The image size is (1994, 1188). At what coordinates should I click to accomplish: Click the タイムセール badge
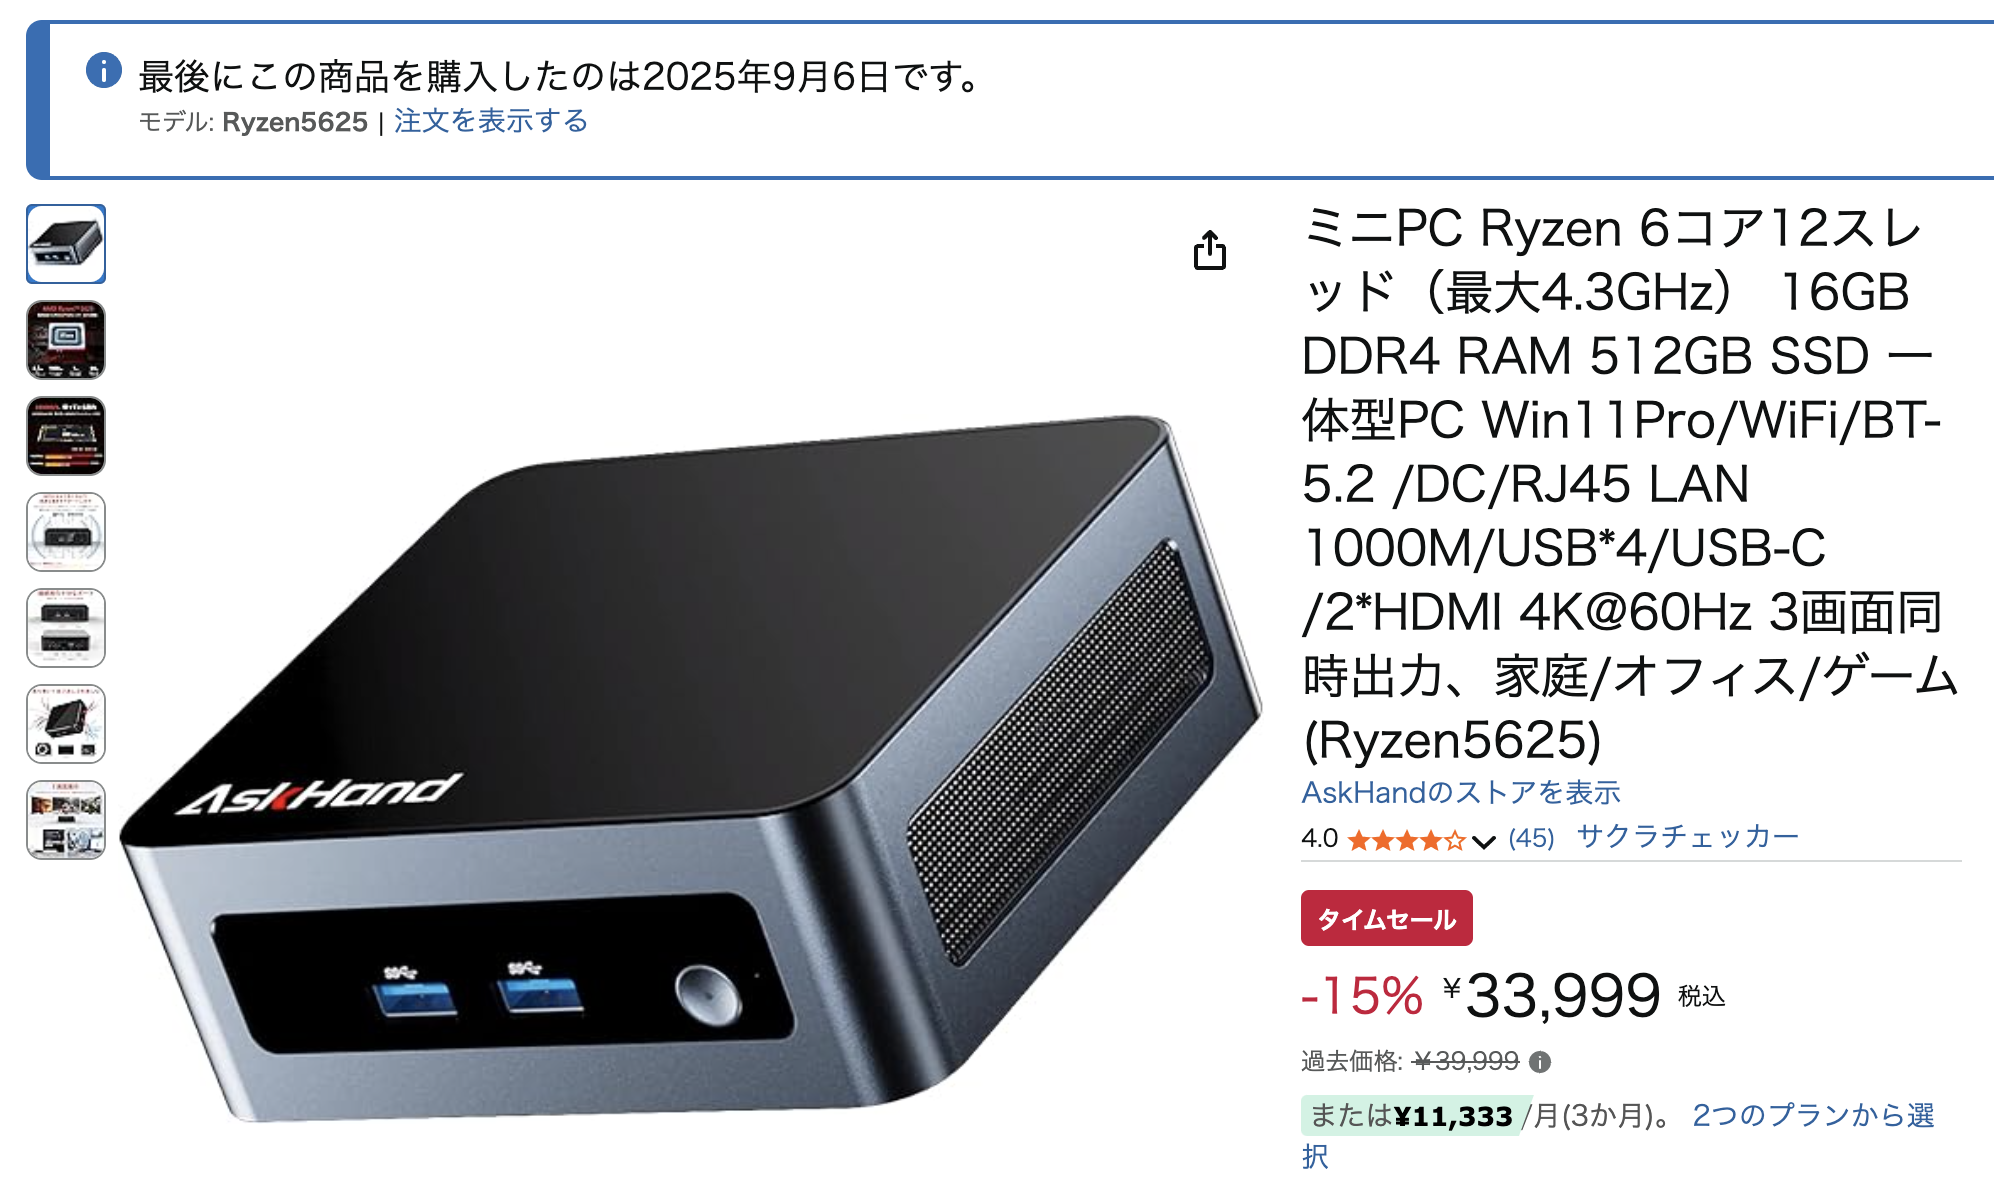(x=1386, y=918)
